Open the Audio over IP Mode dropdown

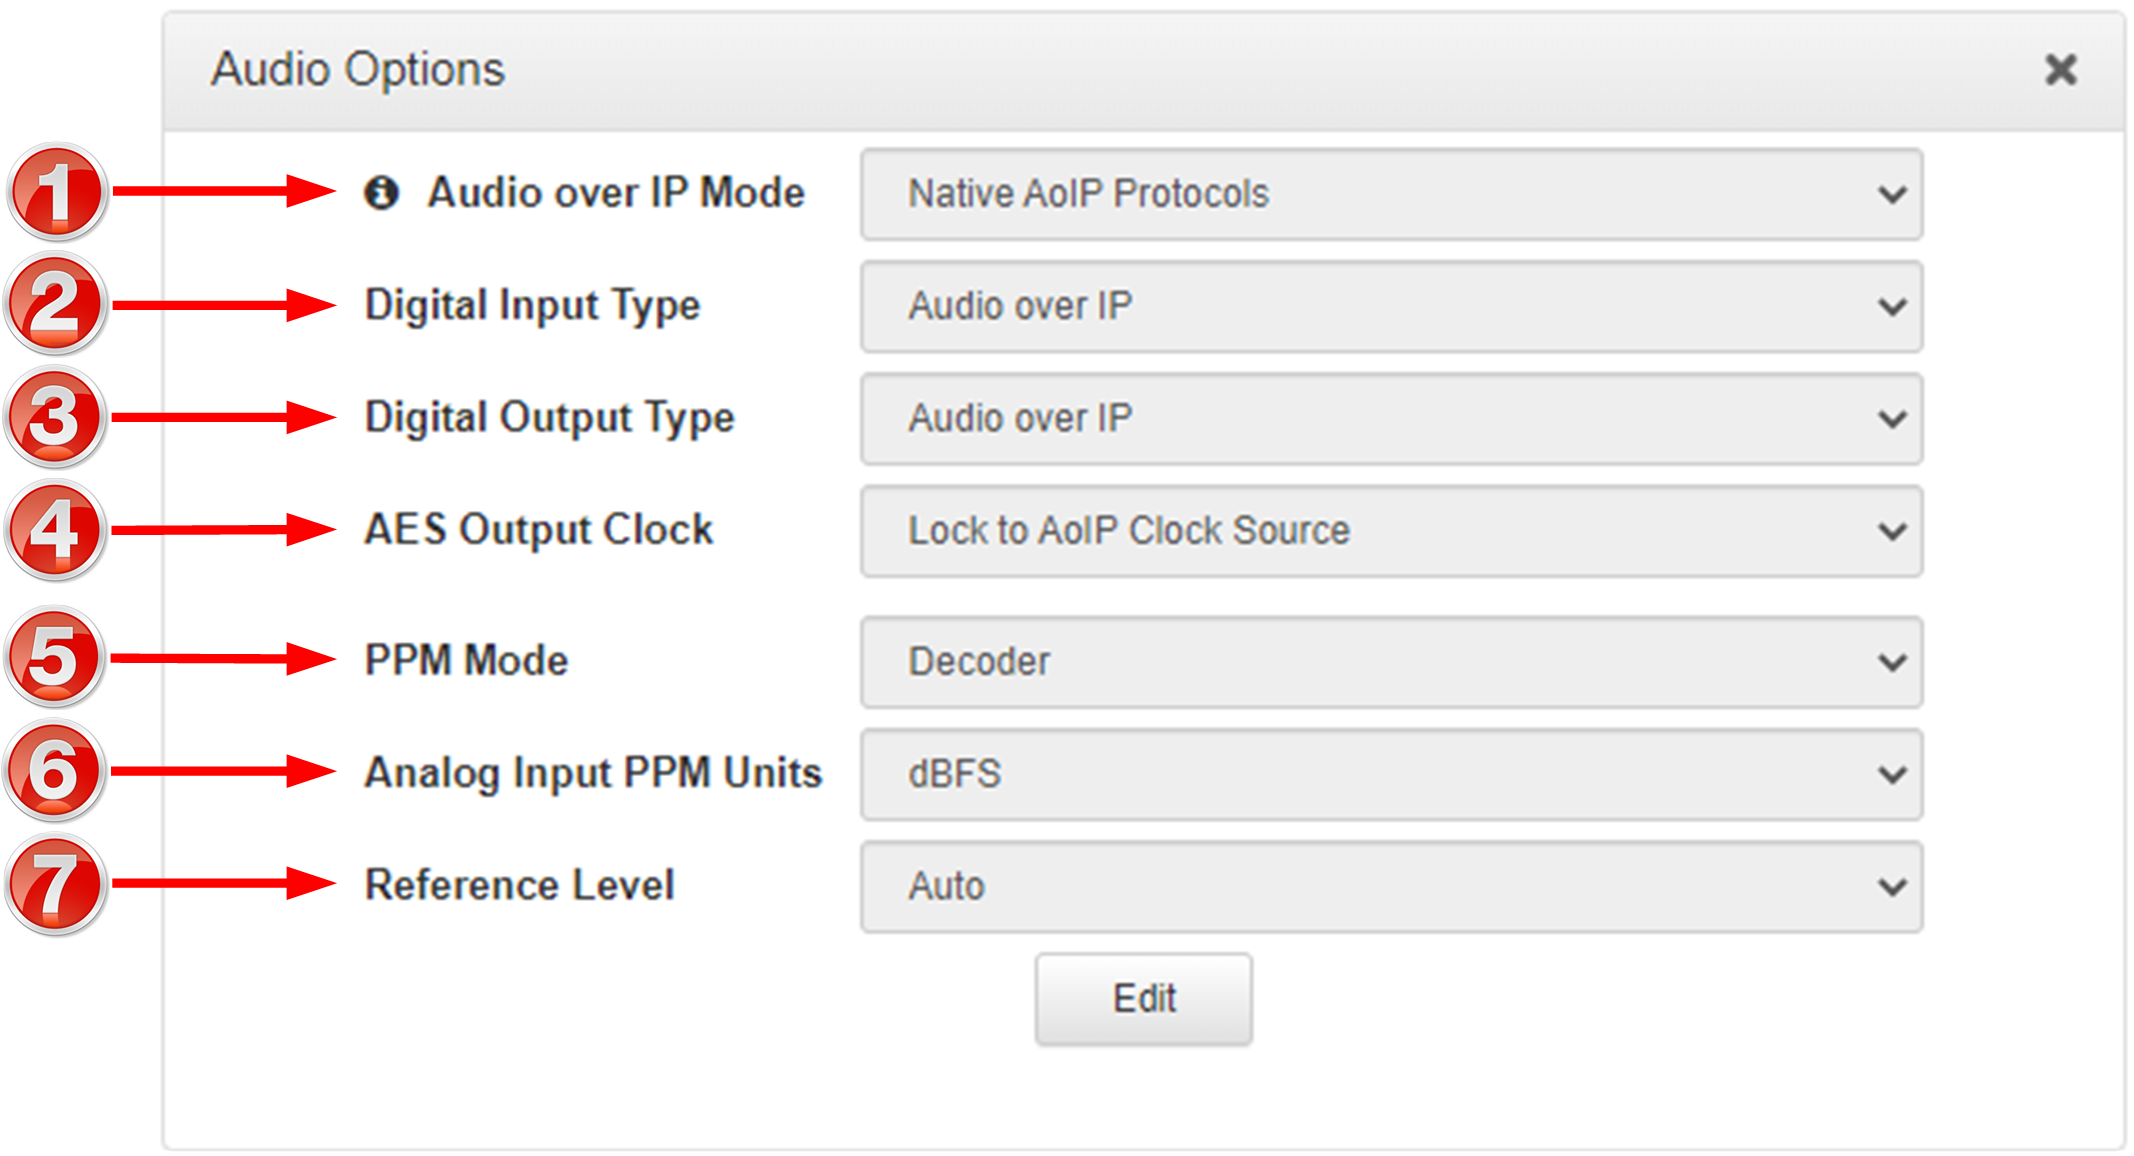pyautogui.click(x=1390, y=194)
